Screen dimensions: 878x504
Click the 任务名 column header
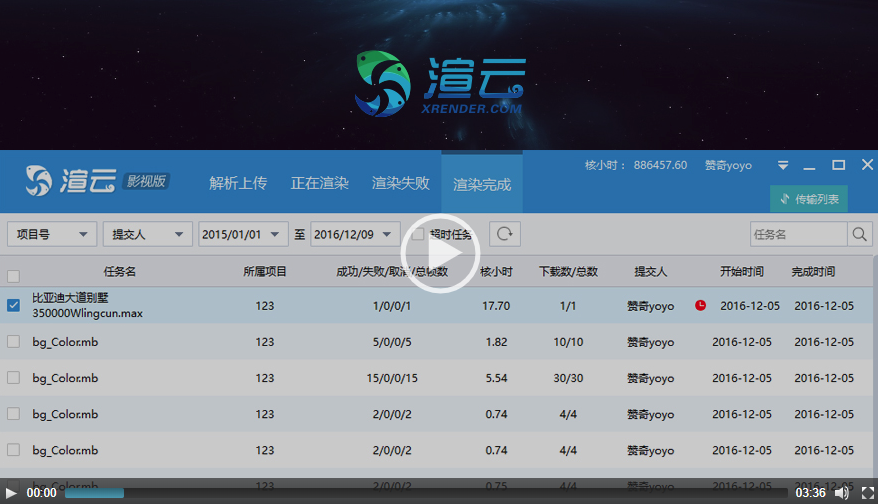(x=120, y=272)
